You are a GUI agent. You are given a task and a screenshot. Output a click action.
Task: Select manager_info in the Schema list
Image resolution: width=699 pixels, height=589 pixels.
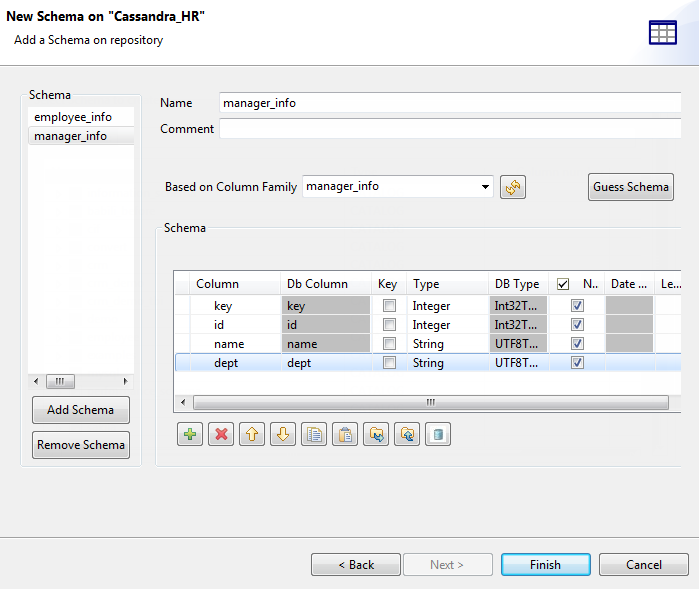tap(71, 136)
